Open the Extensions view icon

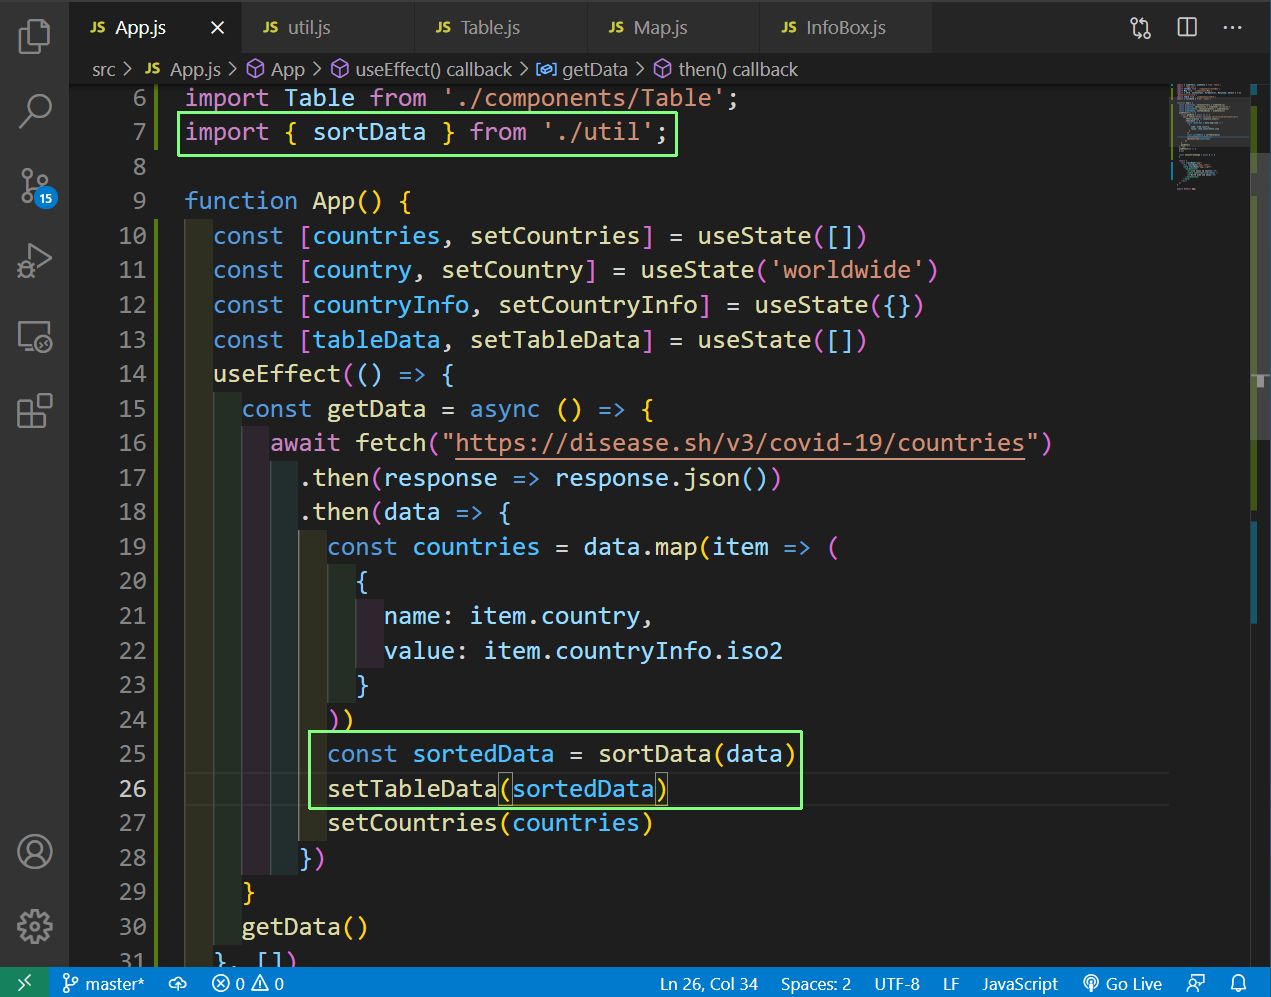(34, 411)
